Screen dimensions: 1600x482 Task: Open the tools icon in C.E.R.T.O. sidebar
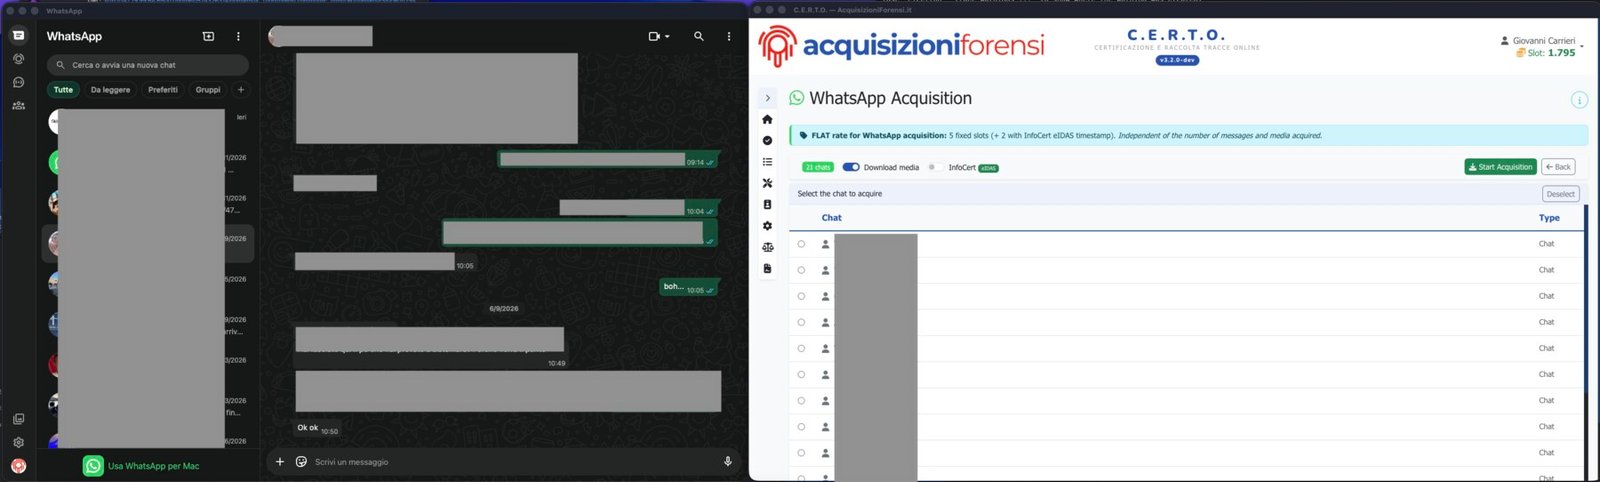[x=767, y=183]
